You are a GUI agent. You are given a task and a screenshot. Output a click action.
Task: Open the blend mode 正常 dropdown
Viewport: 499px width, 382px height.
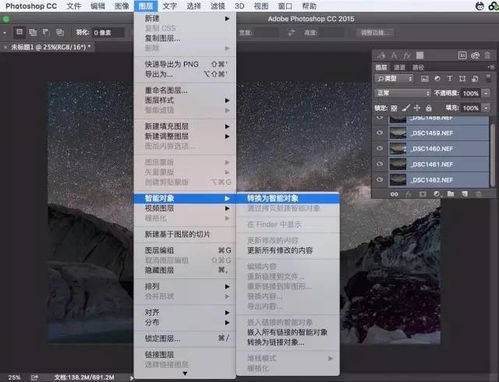click(403, 93)
